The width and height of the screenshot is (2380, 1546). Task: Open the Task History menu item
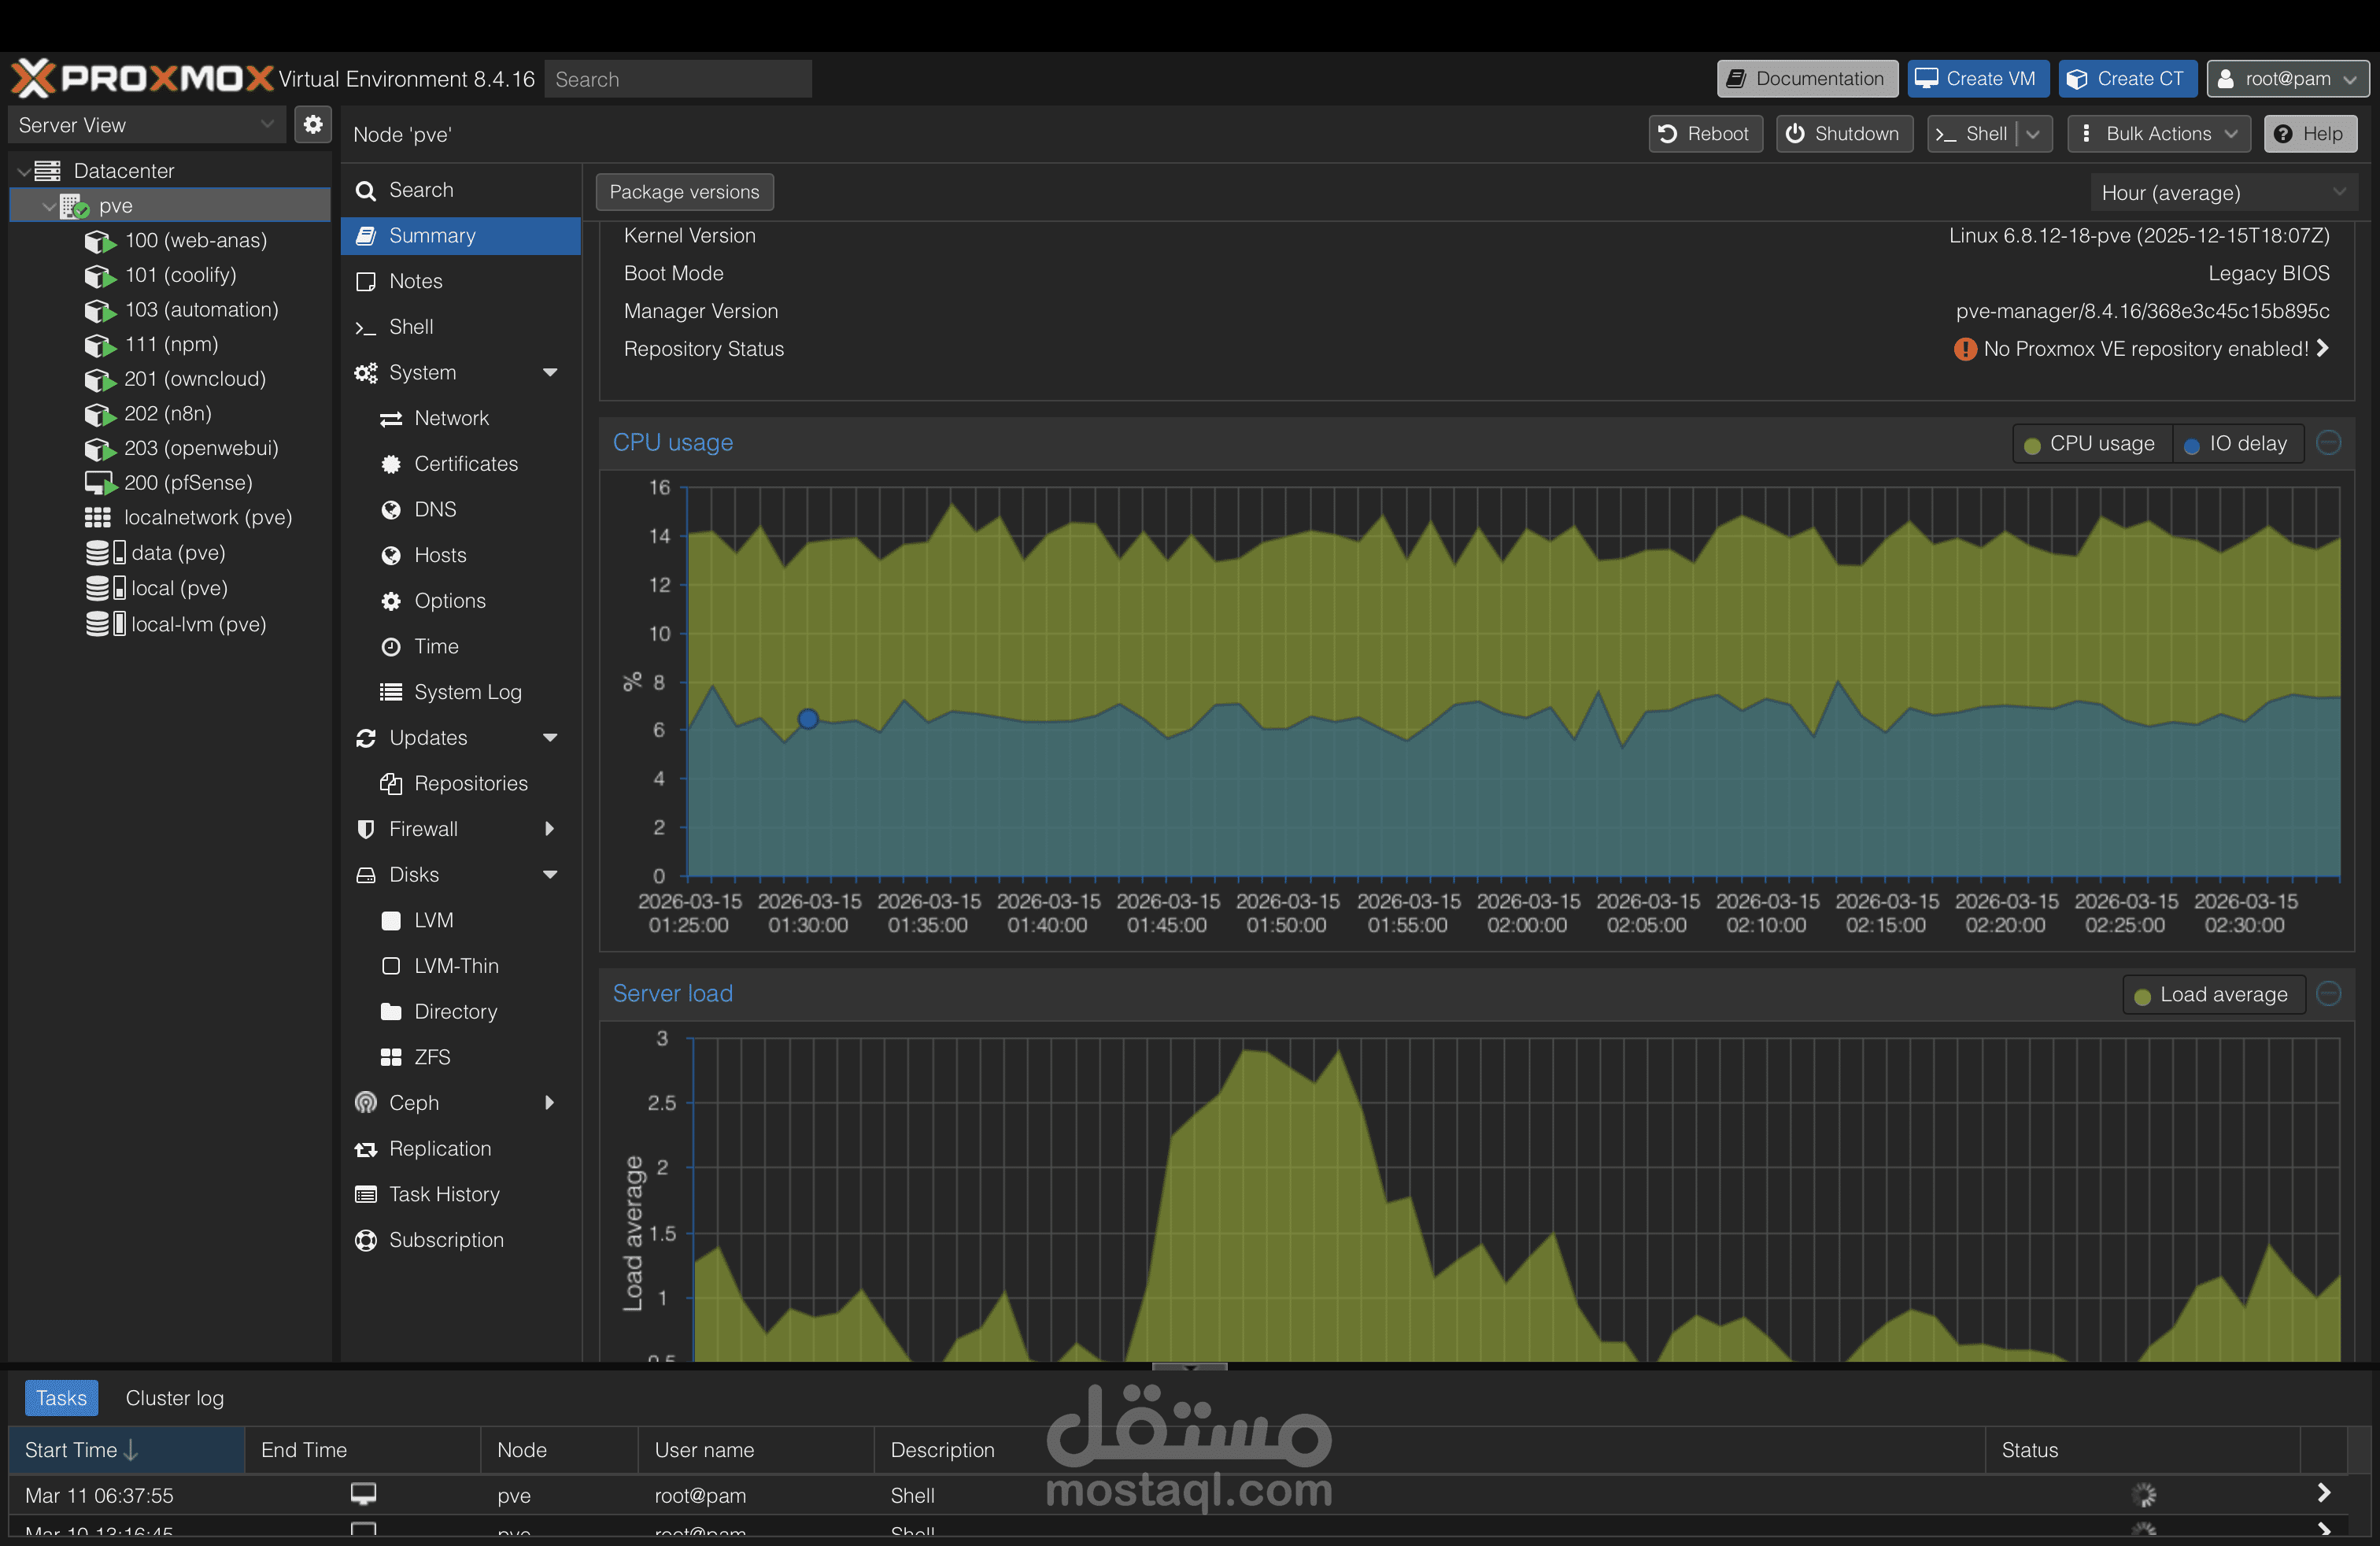(x=443, y=1194)
